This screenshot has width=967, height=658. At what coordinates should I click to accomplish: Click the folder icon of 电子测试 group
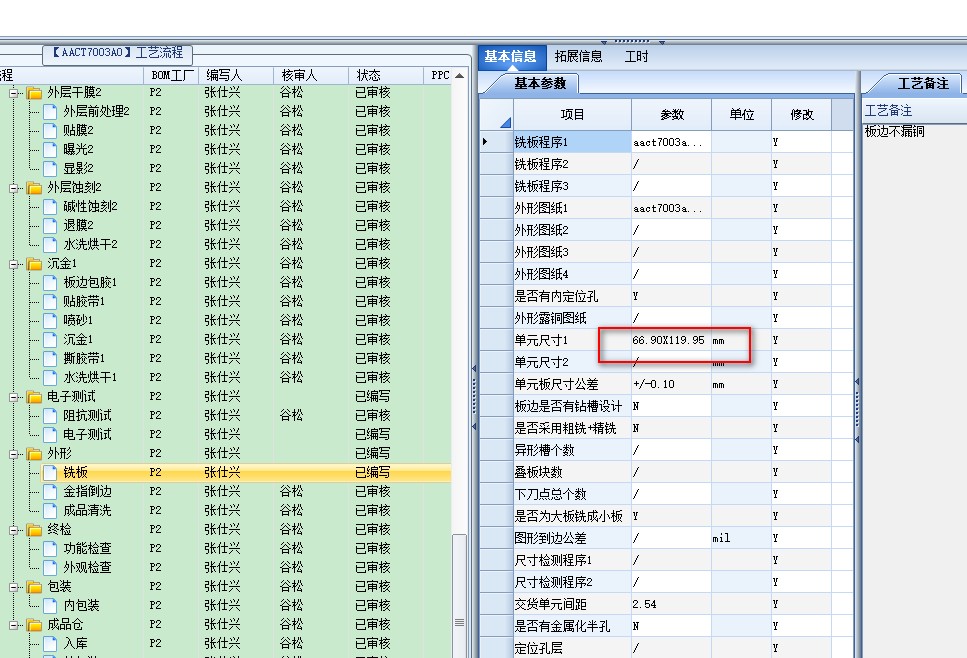pos(35,397)
